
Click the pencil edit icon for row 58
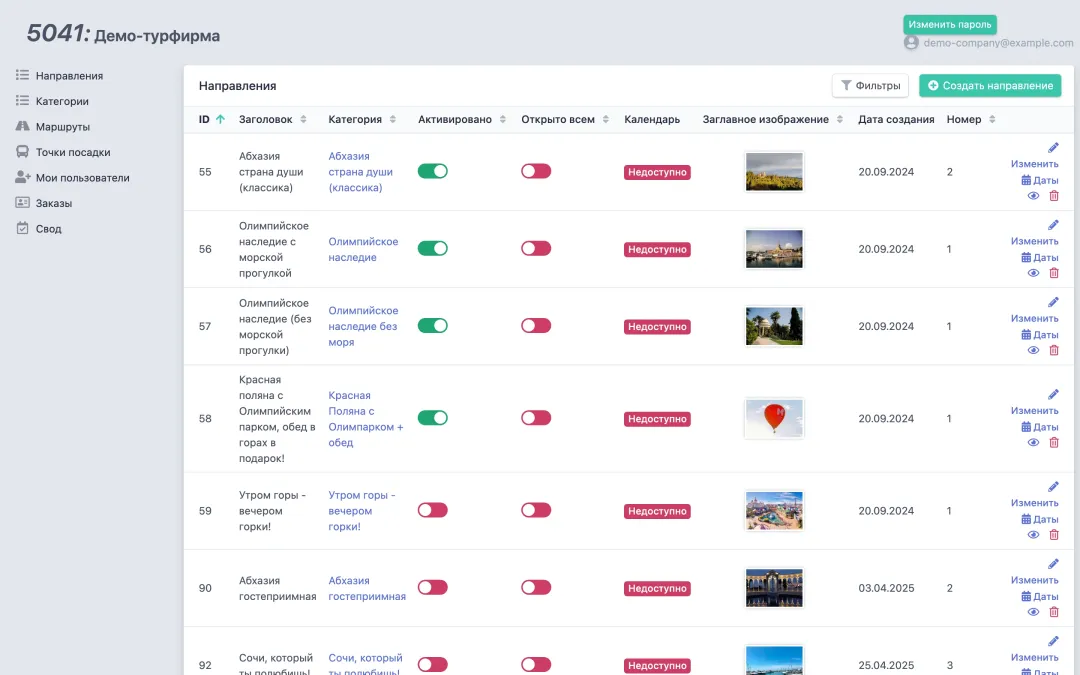point(1053,394)
